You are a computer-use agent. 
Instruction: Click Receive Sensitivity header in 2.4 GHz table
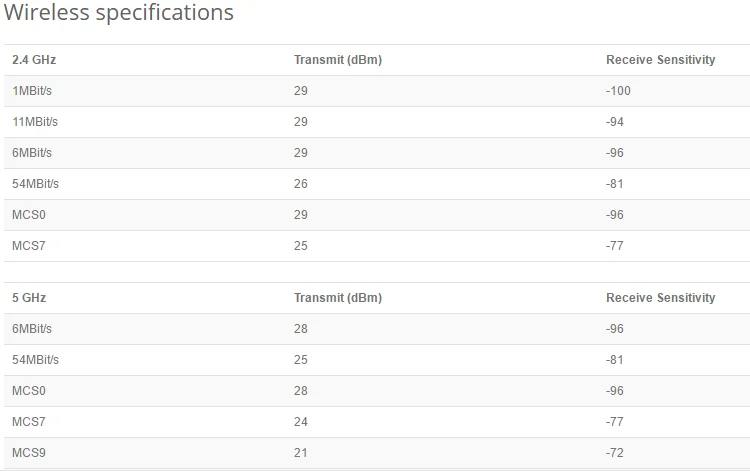tap(660, 60)
